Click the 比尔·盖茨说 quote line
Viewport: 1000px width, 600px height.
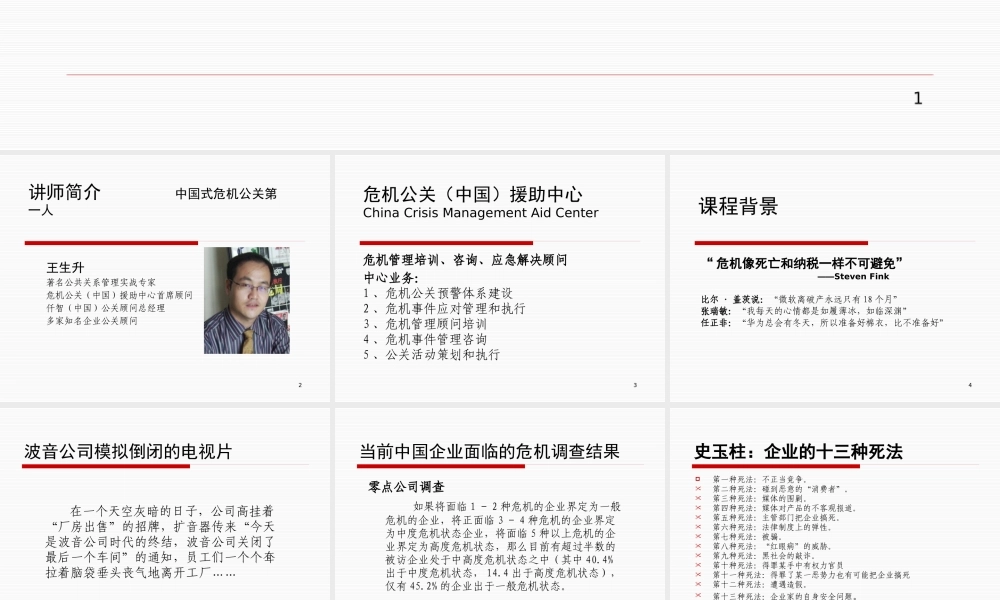(x=799, y=299)
